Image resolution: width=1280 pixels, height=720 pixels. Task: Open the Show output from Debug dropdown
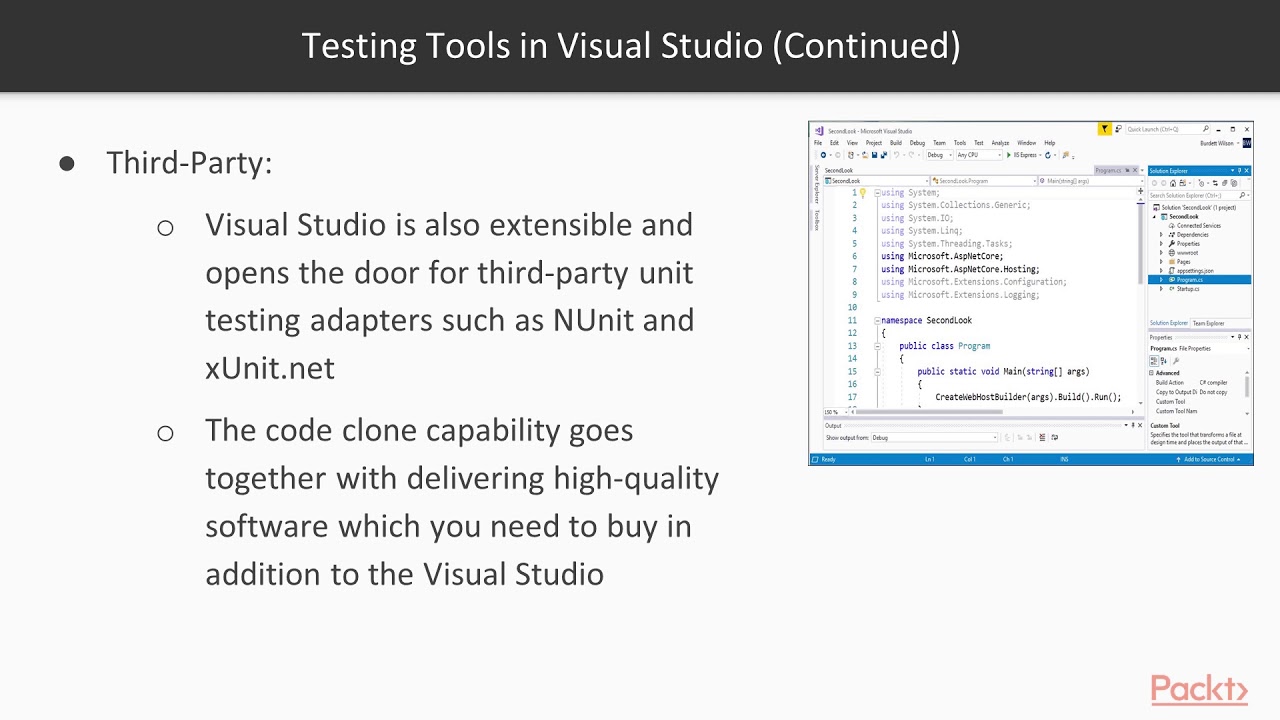[x=934, y=438]
